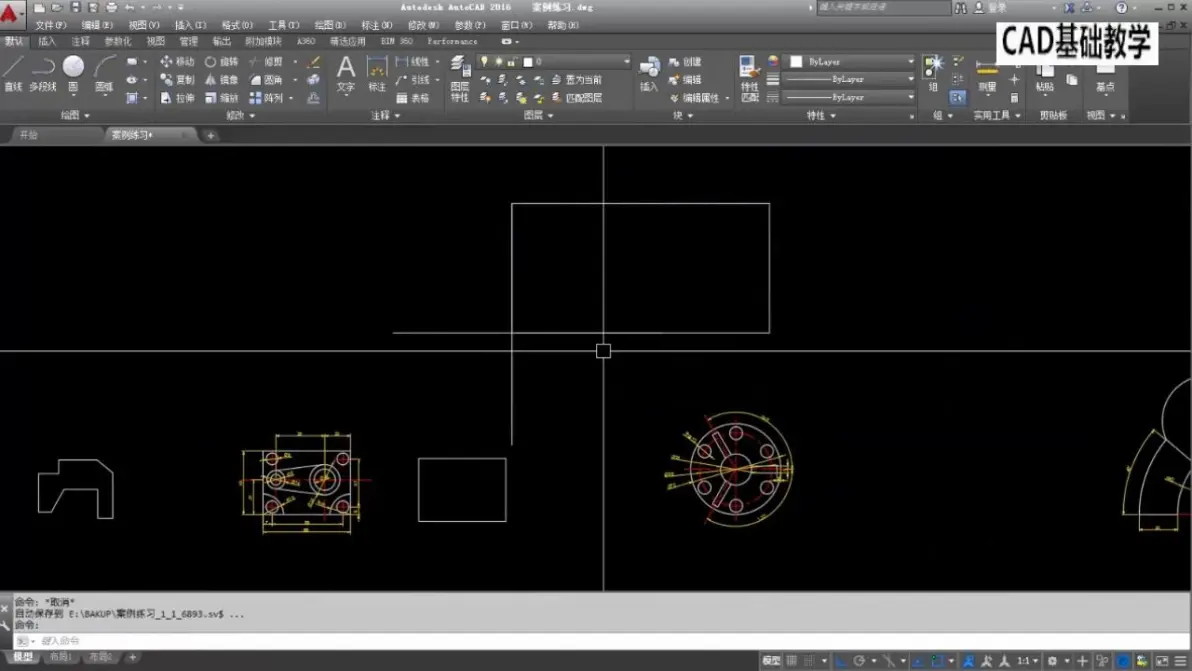Click the Move (移动) tool
This screenshot has width=1192, height=671.
tap(178, 62)
